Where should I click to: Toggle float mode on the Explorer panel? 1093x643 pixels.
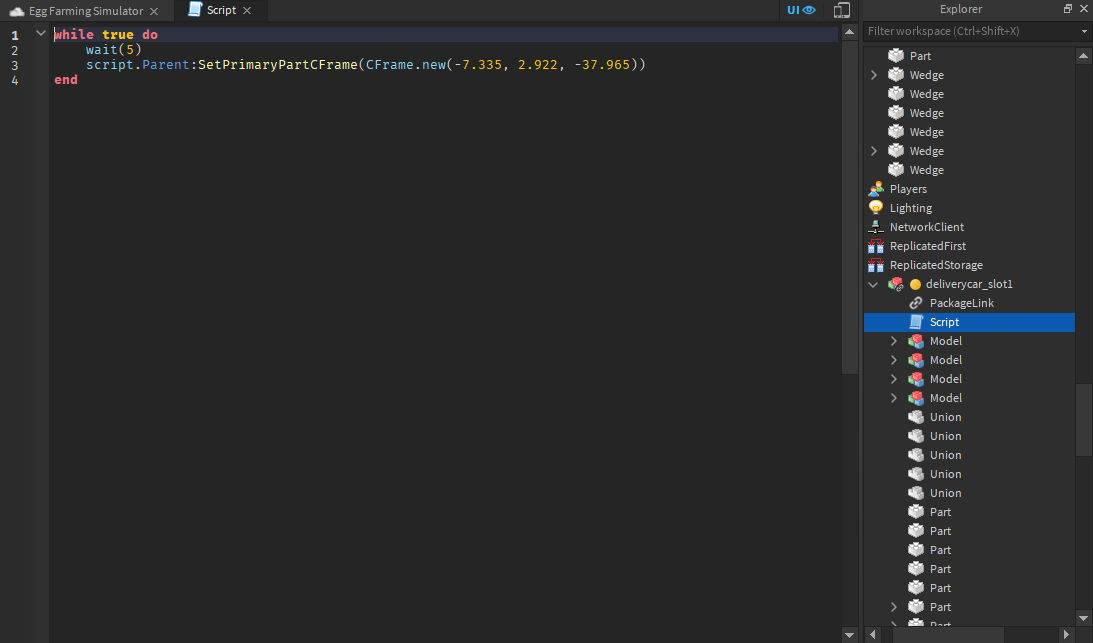(1068, 9)
